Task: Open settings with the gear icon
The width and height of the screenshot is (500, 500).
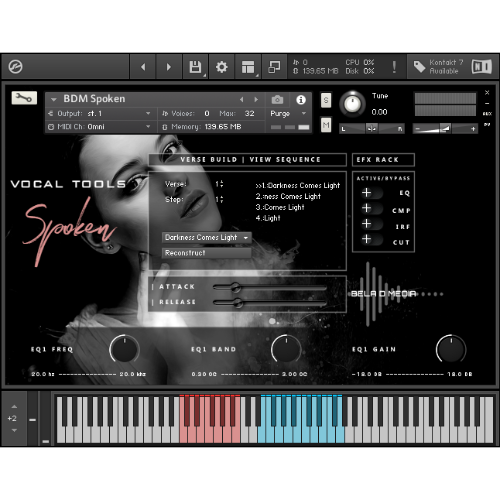Action: [x=221, y=67]
